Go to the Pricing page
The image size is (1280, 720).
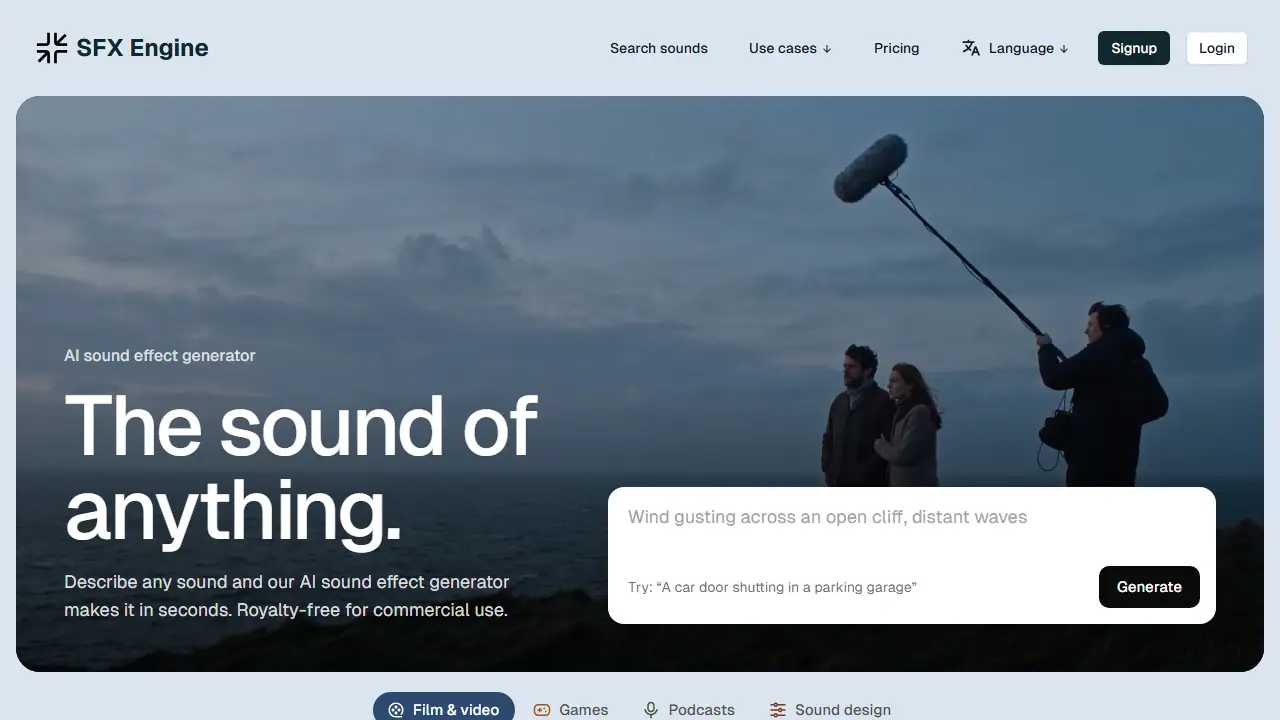[897, 48]
